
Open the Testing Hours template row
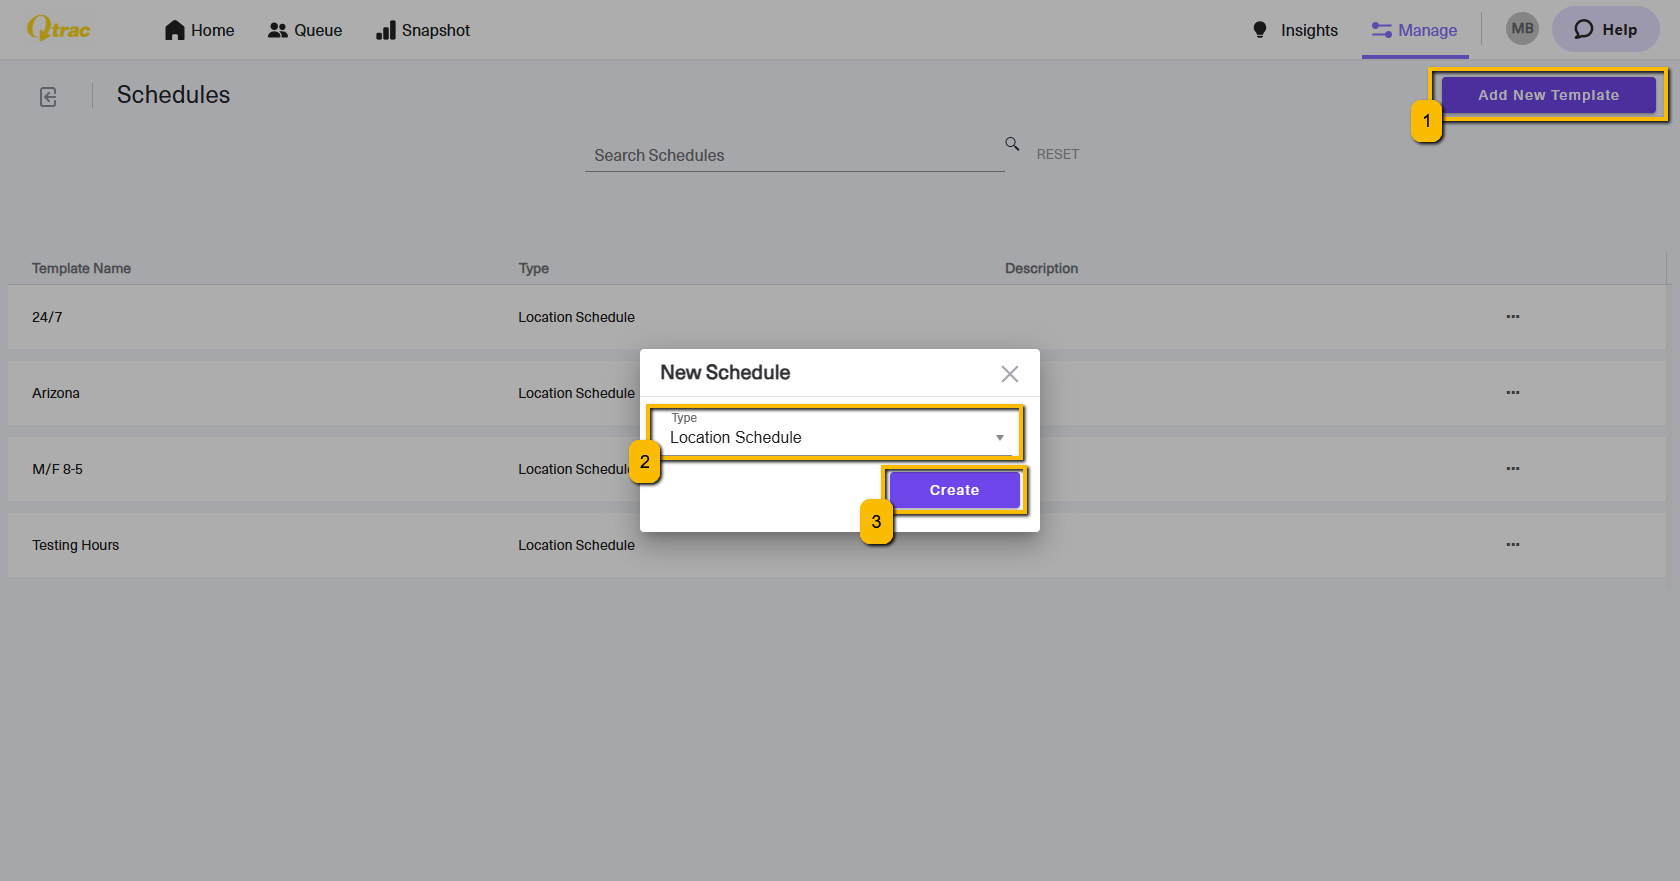pyautogui.click(x=837, y=545)
